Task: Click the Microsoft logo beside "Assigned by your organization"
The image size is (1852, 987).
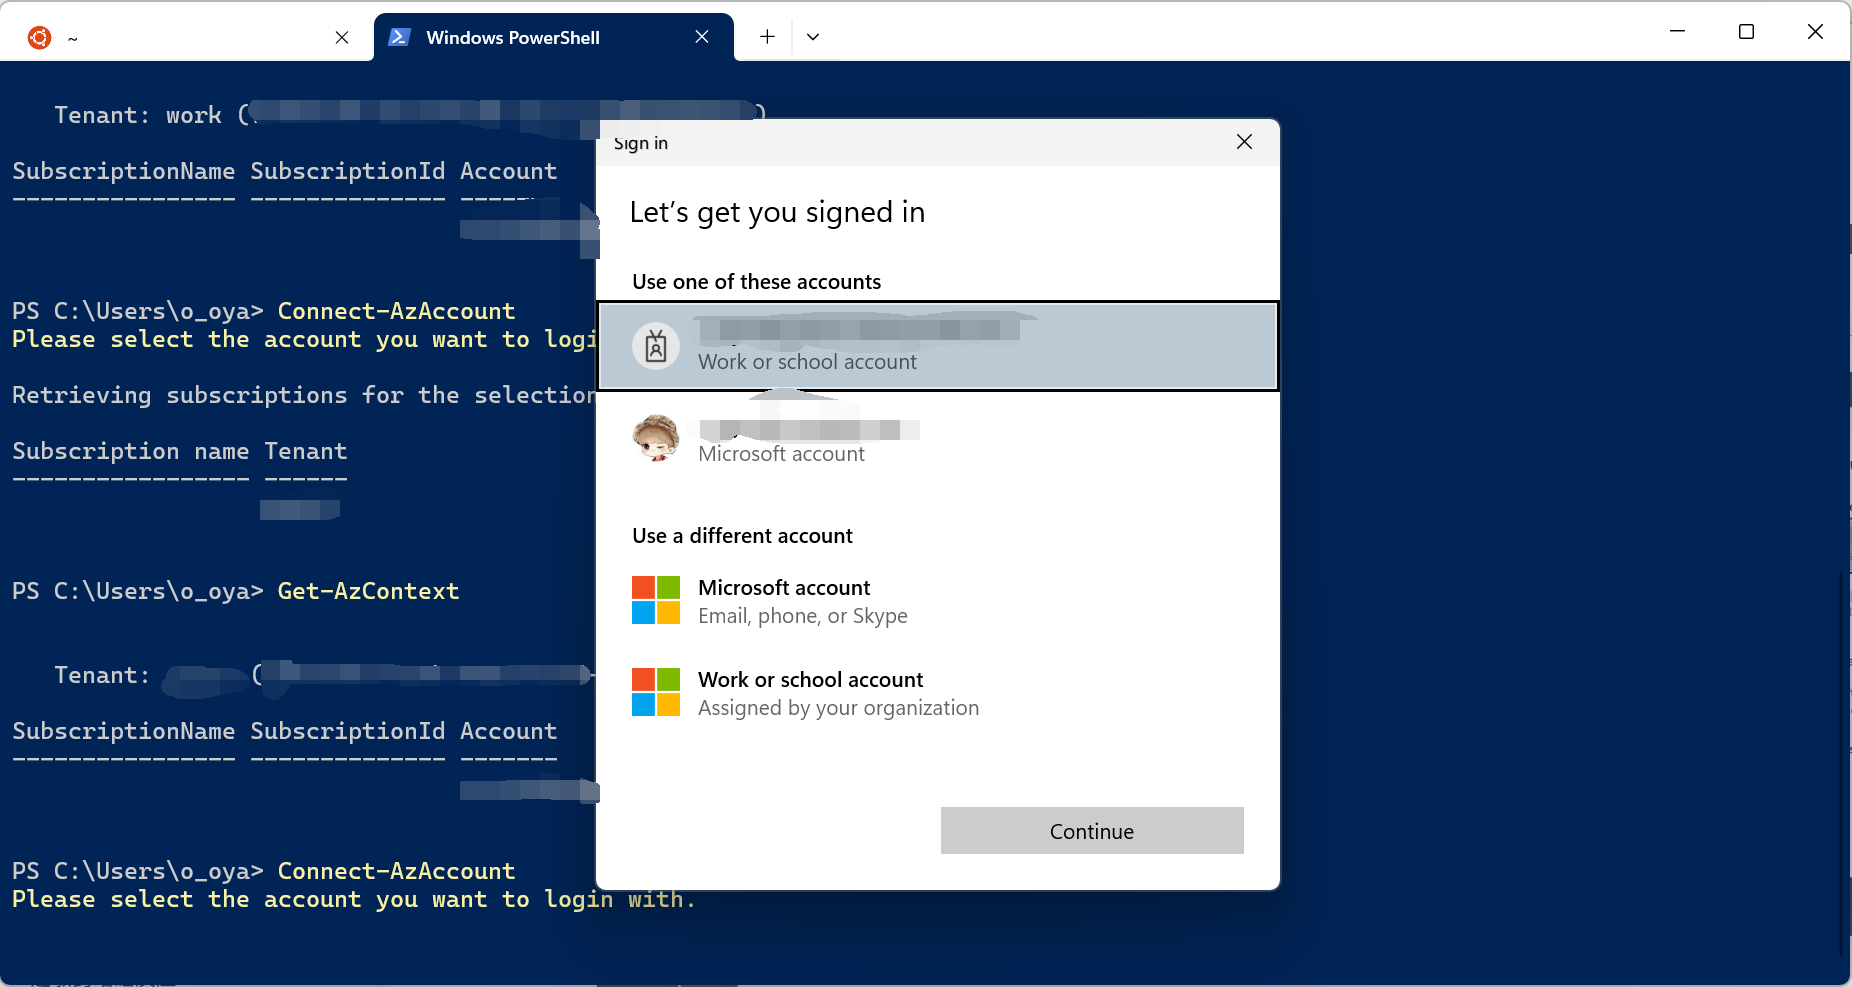Action: (656, 692)
